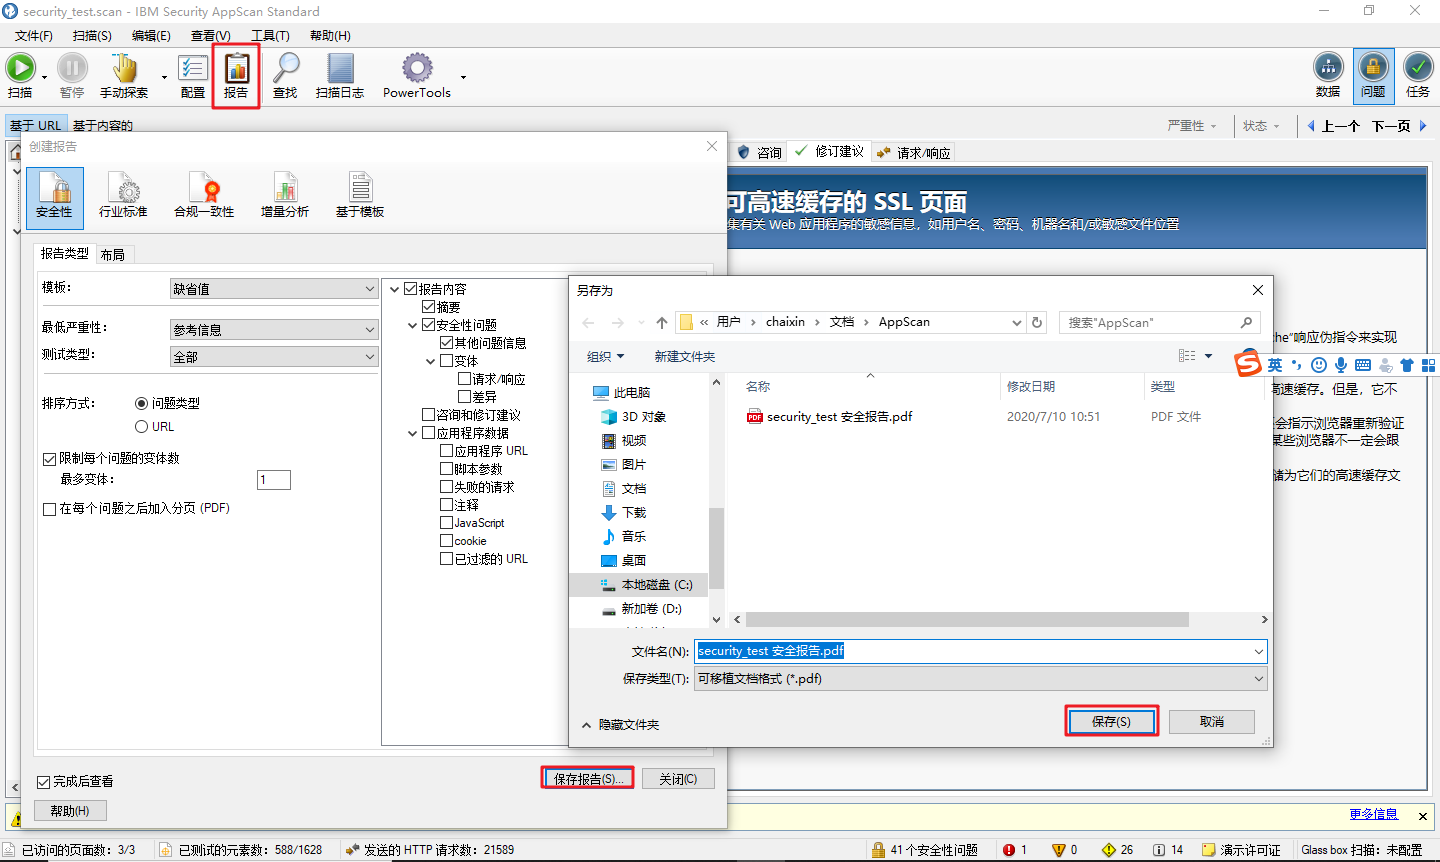Switch to the 请求/响应 tab
The image size is (1440, 862).
click(x=914, y=153)
